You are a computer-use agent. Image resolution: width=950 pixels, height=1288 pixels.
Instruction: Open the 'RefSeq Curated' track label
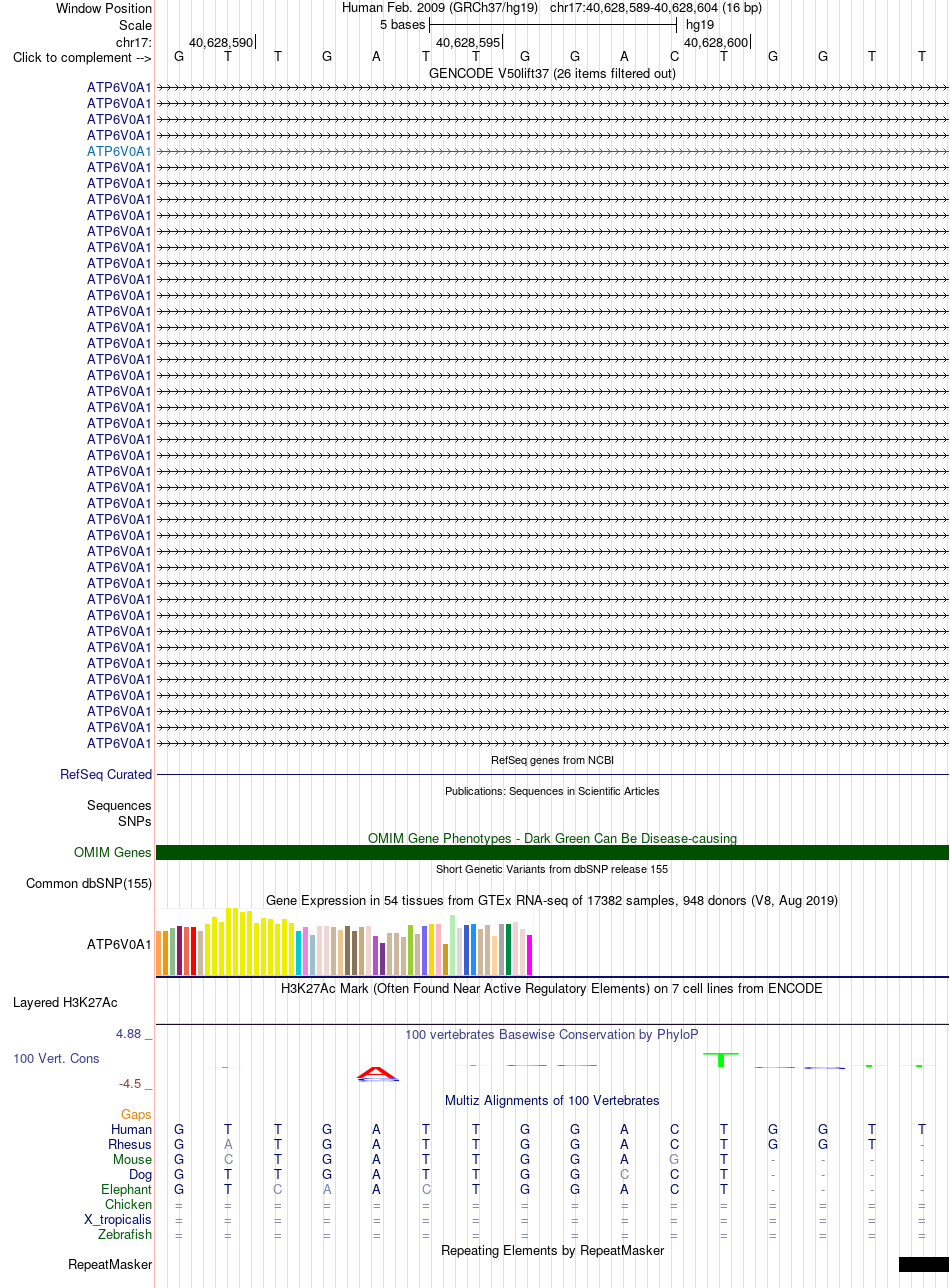(106, 774)
